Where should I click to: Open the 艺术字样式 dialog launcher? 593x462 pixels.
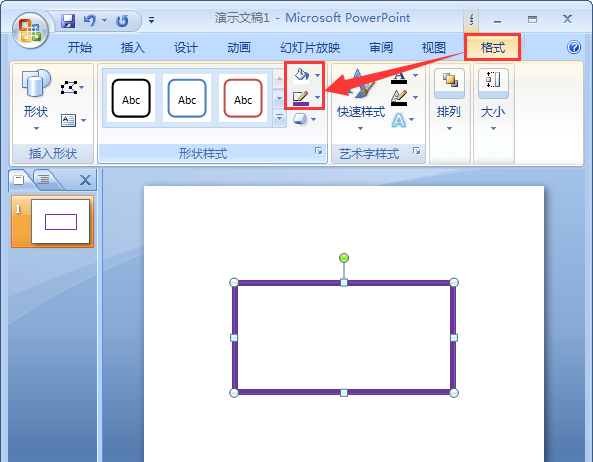coord(416,151)
